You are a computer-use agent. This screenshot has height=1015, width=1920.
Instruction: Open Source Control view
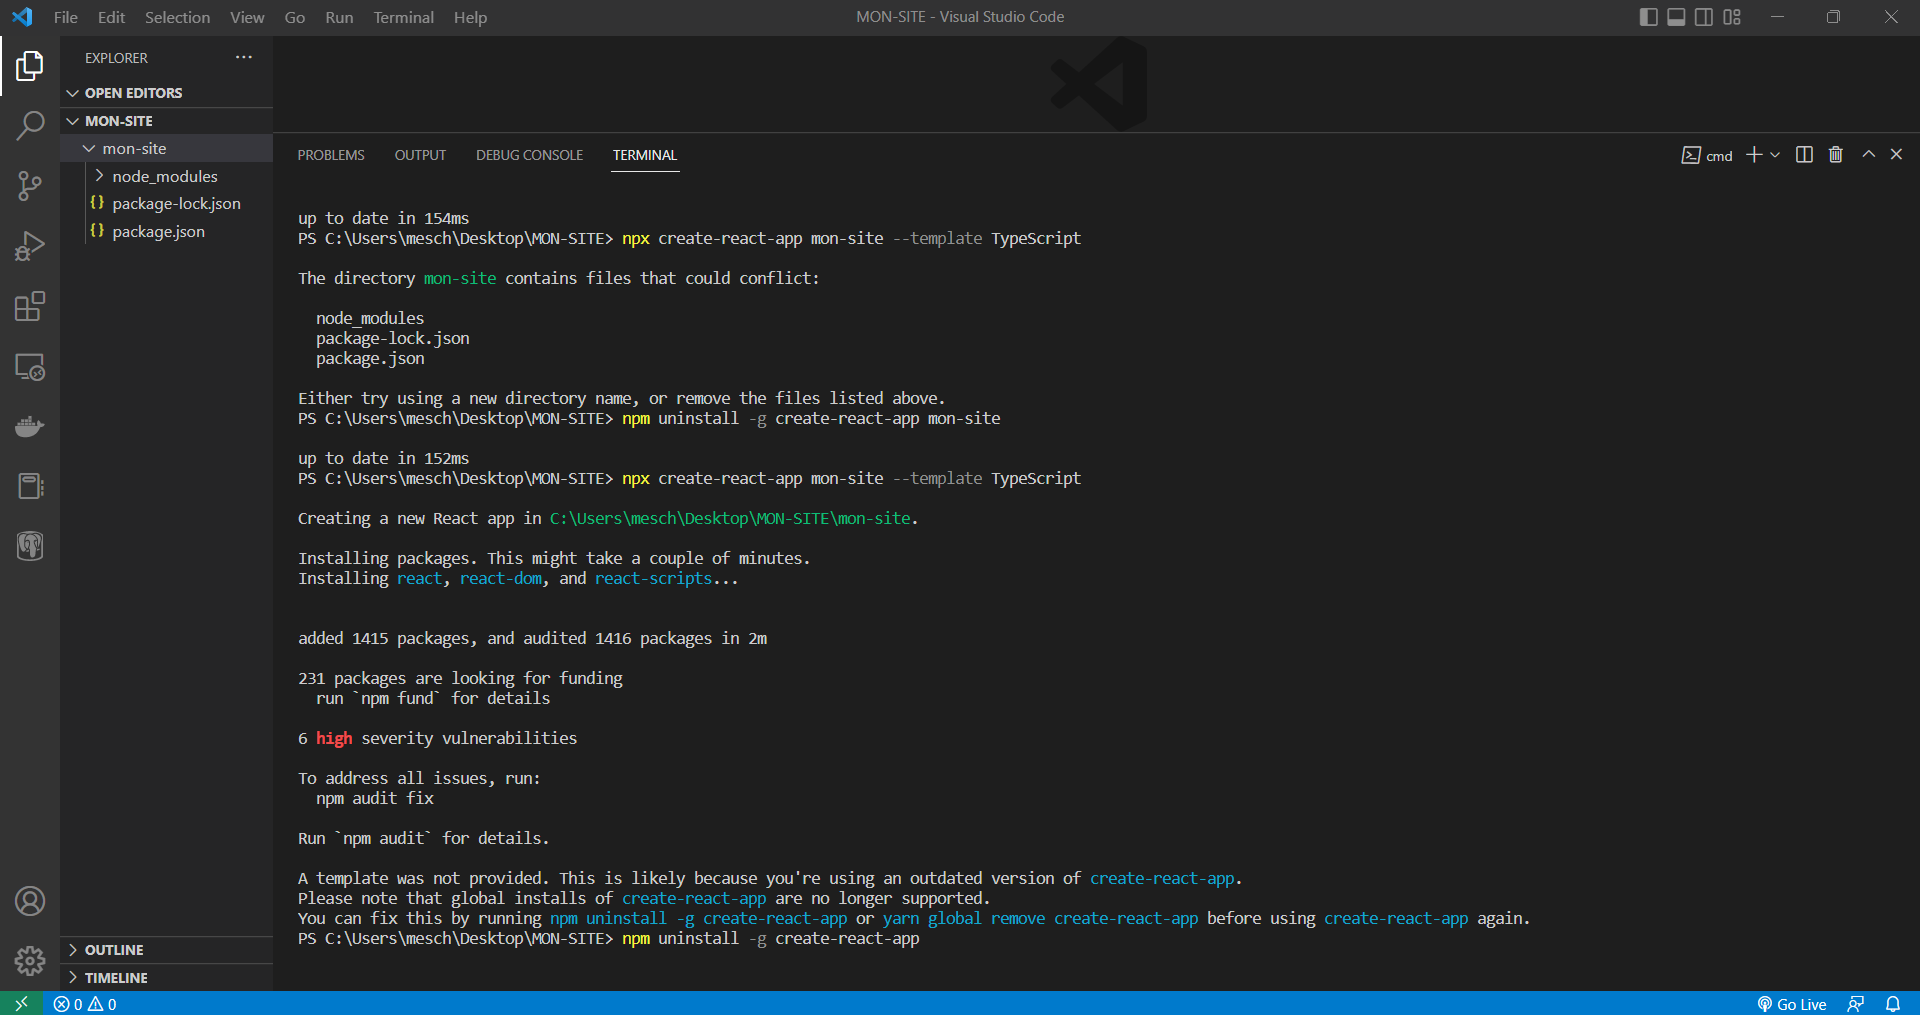(x=30, y=186)
